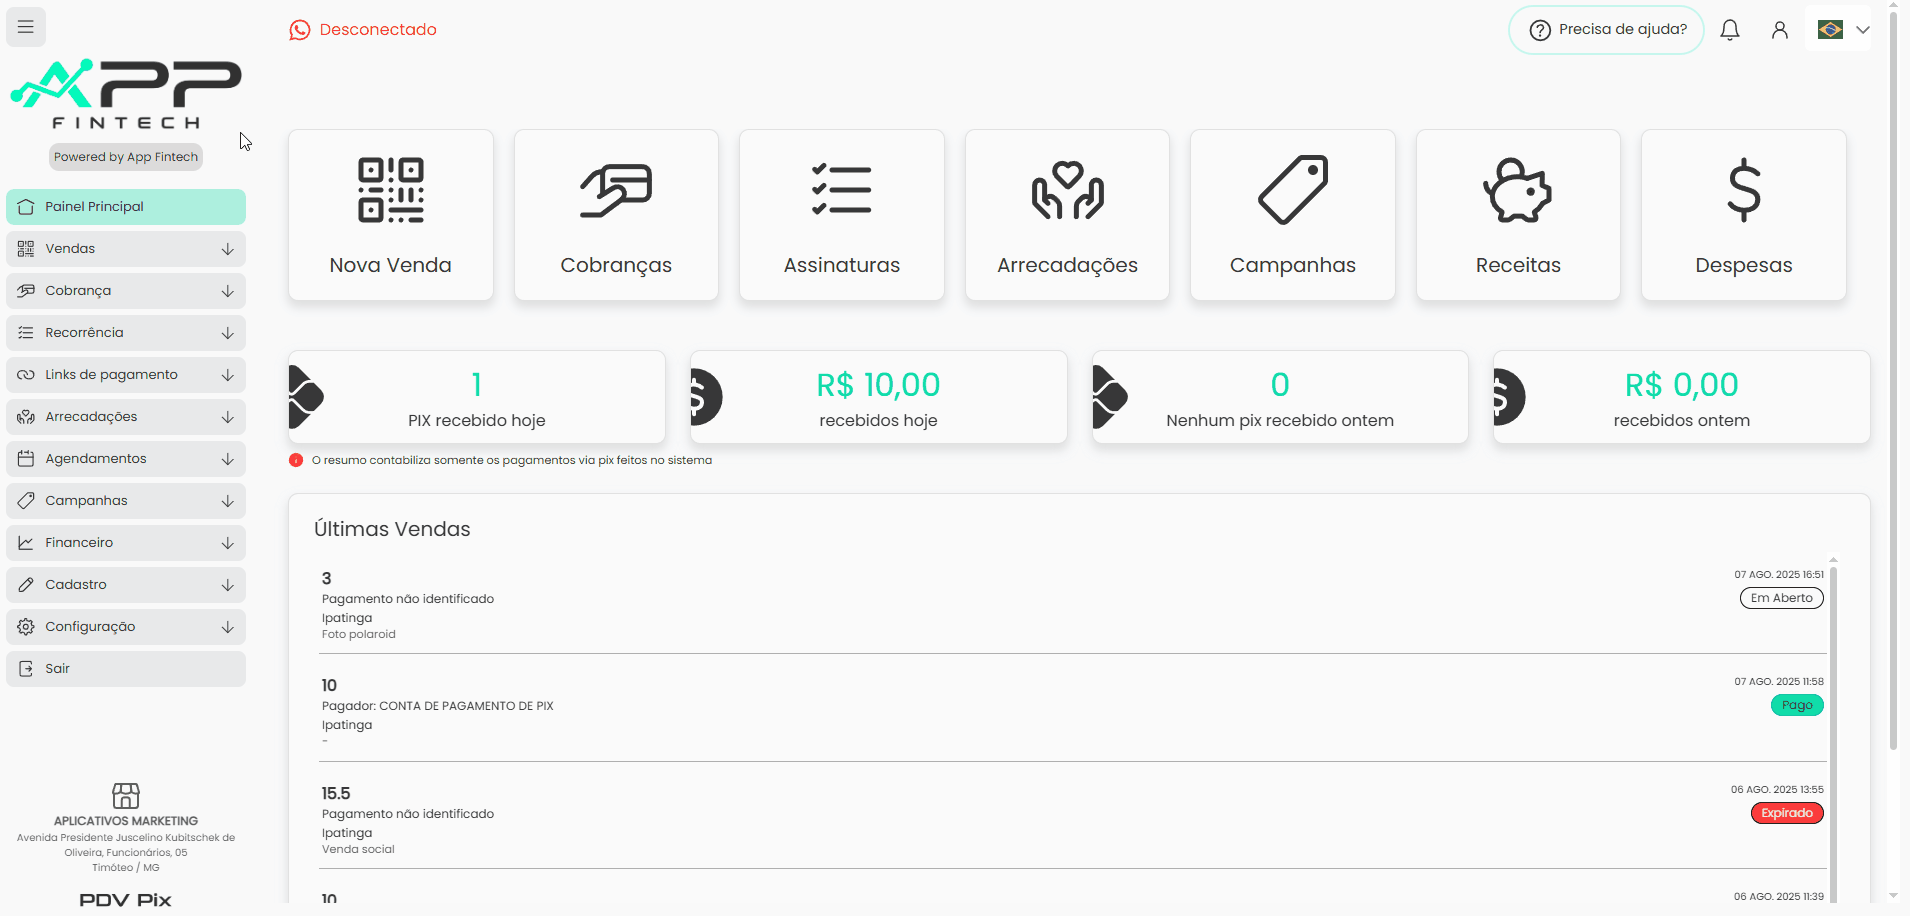Screen dimensions: 1910x916
Task: Click the 07 AGO. 2025 16:51 timestamp
Action: click(x=1779, y=575)
